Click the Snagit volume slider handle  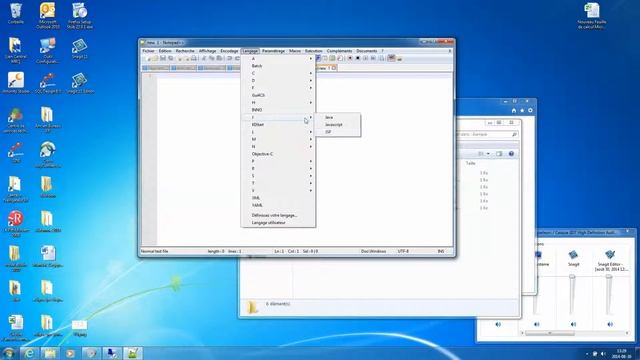tap(572, 277)
